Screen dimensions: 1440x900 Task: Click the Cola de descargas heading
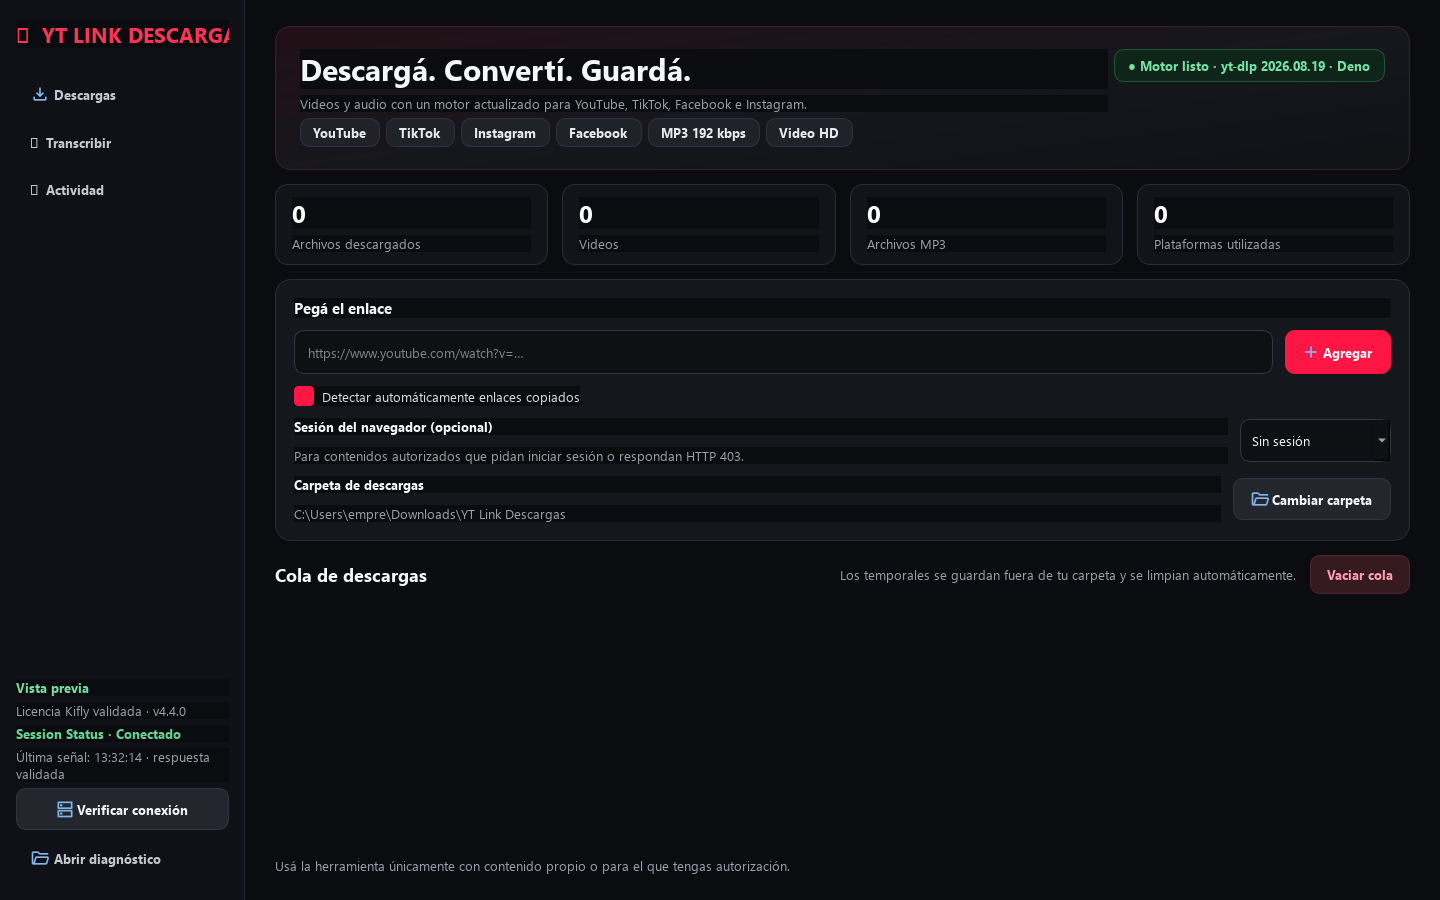pos(351,575)
